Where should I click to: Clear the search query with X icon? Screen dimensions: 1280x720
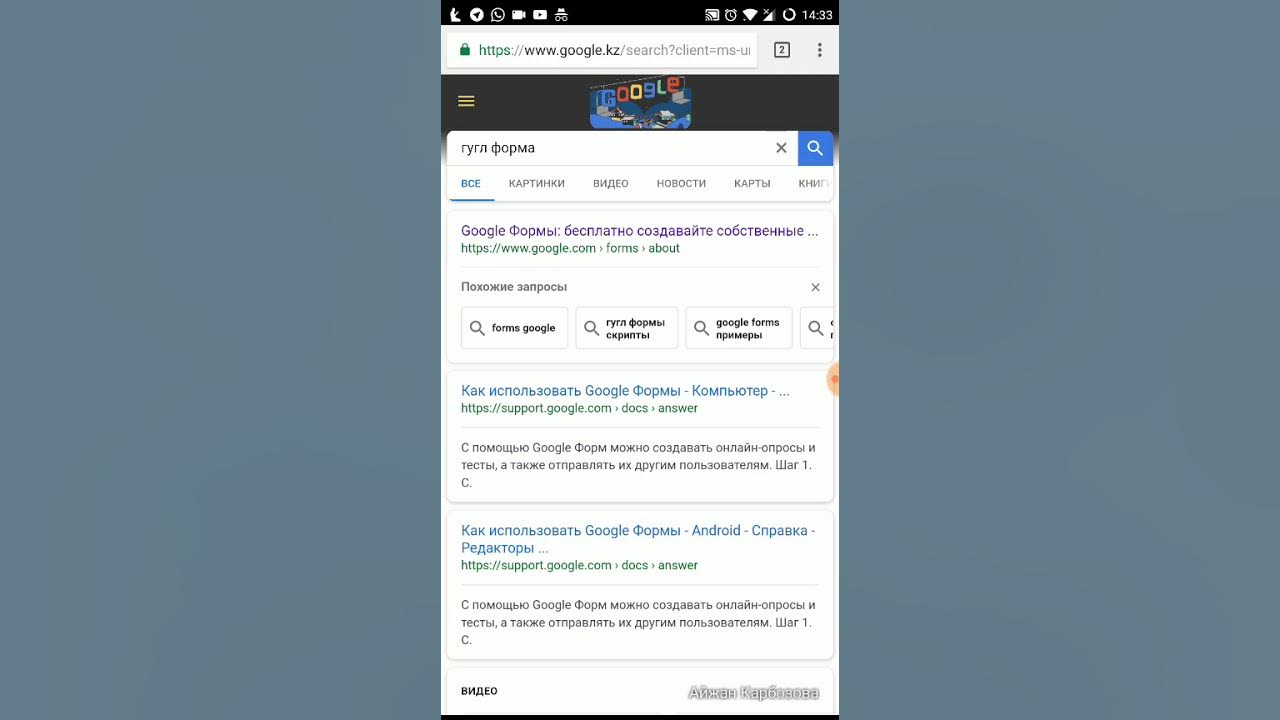(781, 148)
